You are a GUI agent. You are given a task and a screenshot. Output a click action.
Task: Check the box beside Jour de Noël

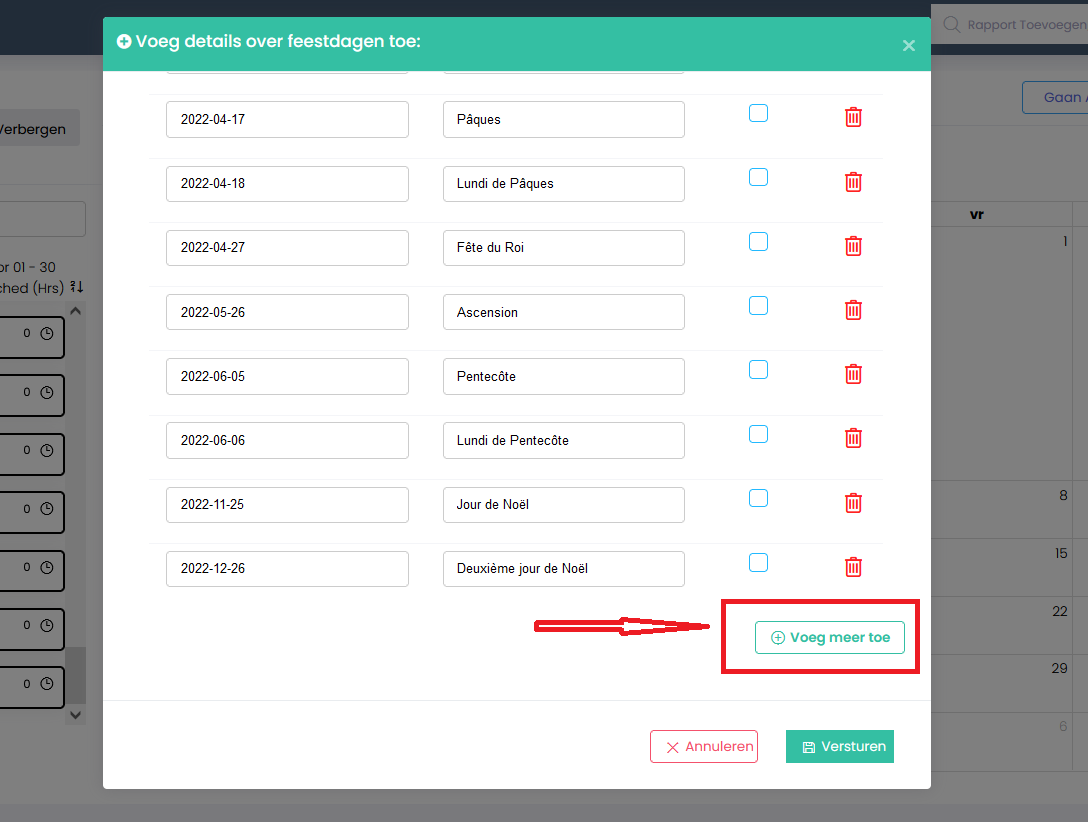click(758, 498)
